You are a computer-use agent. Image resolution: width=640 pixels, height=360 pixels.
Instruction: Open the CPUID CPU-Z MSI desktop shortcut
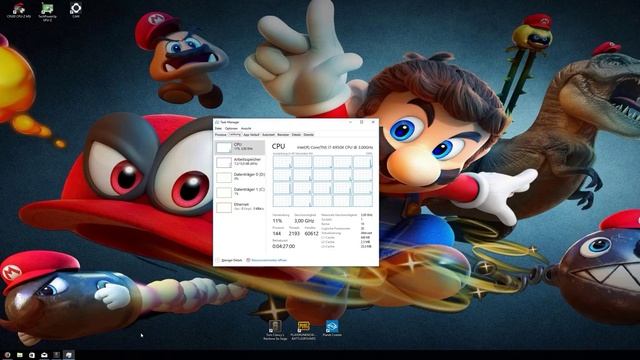point(18,11)
